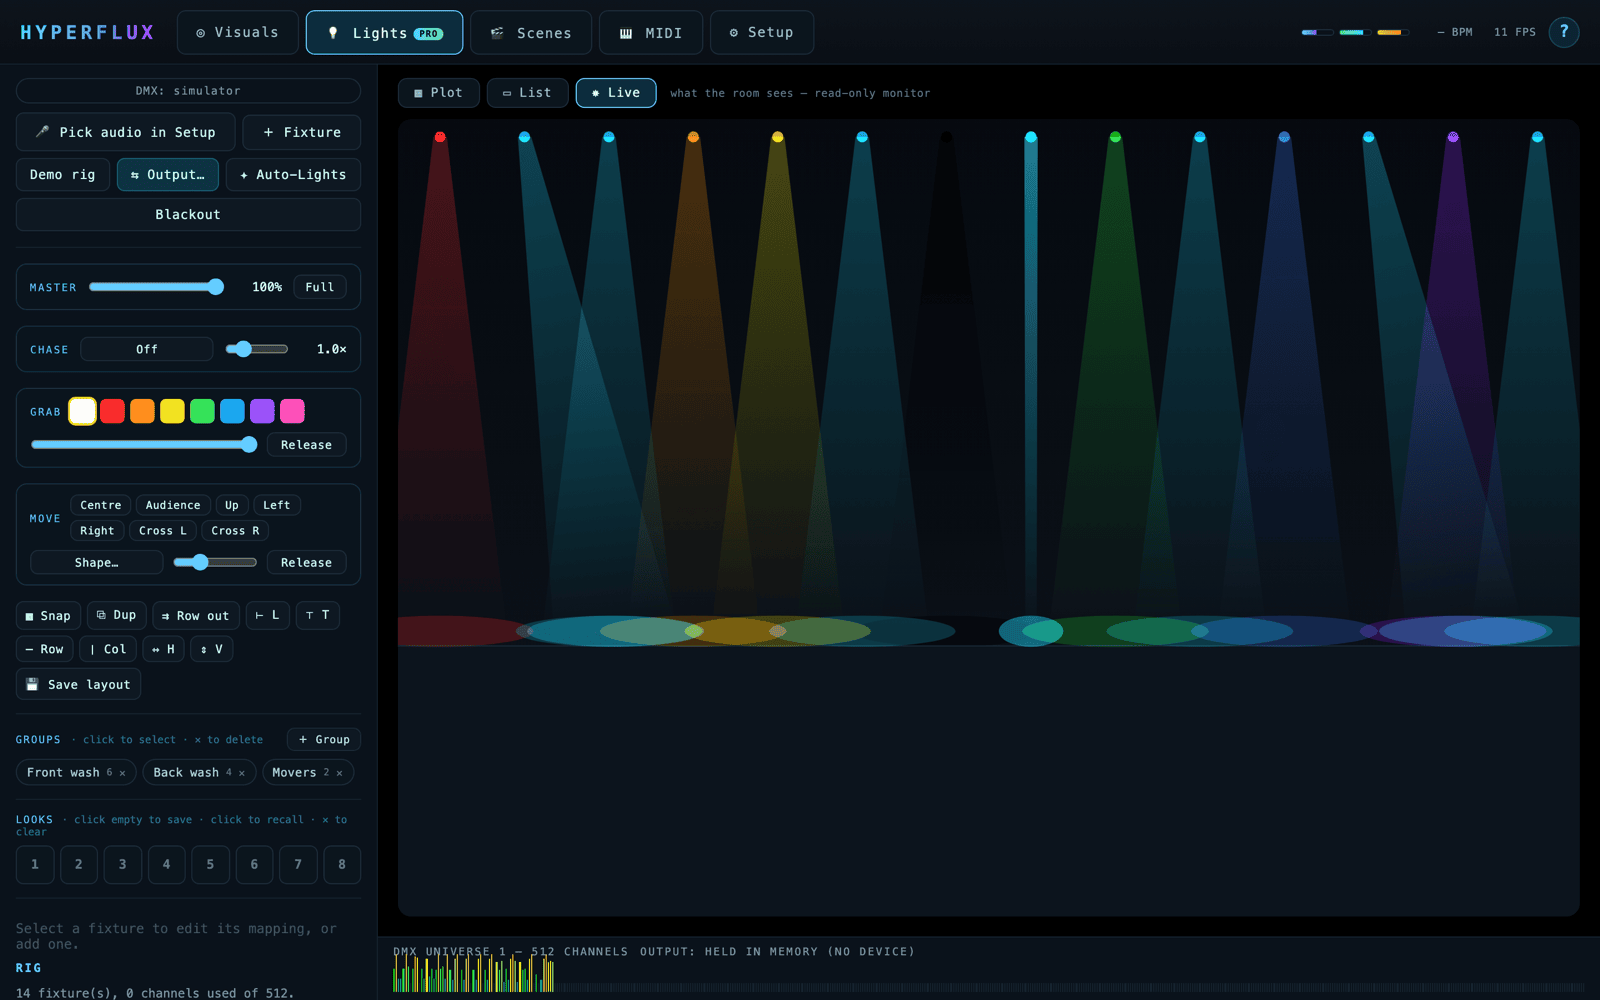Arrange fixtures in a Row
Screen dimensions: 1600x1000
coord(45,649)
